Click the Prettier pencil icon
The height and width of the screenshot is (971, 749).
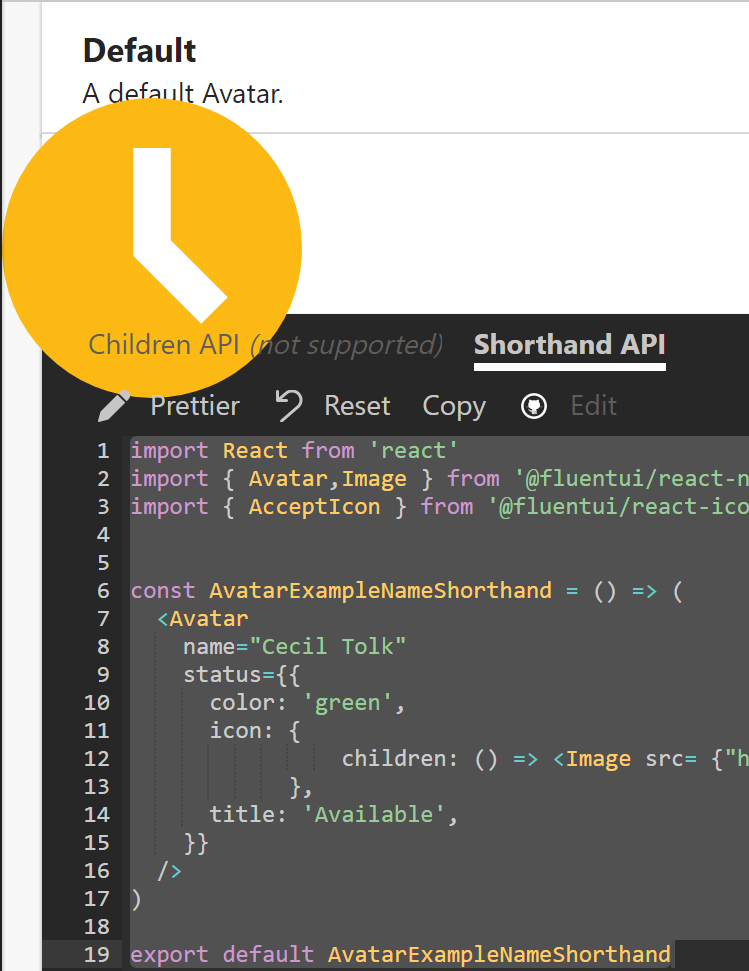pos(114,406)
